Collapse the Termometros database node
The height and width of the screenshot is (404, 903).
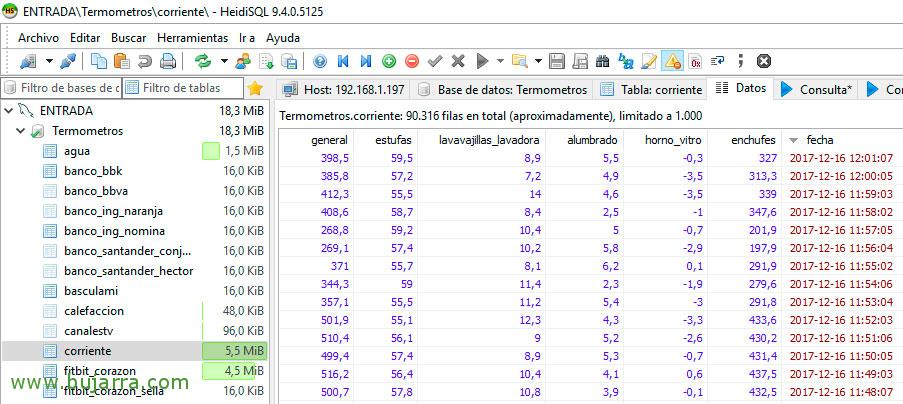pyautogui.click(x=22, y=131)
